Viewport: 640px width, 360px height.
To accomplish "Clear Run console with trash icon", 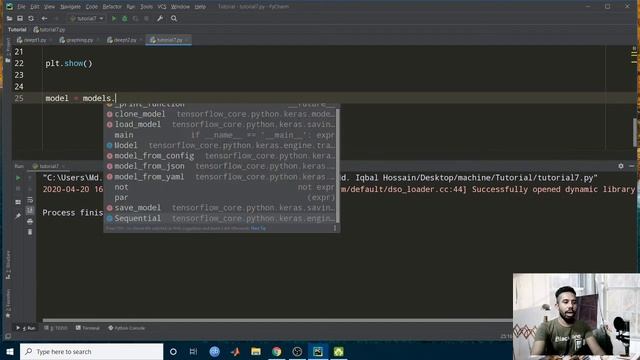I will pyautogui.click(x=30, y=232).
